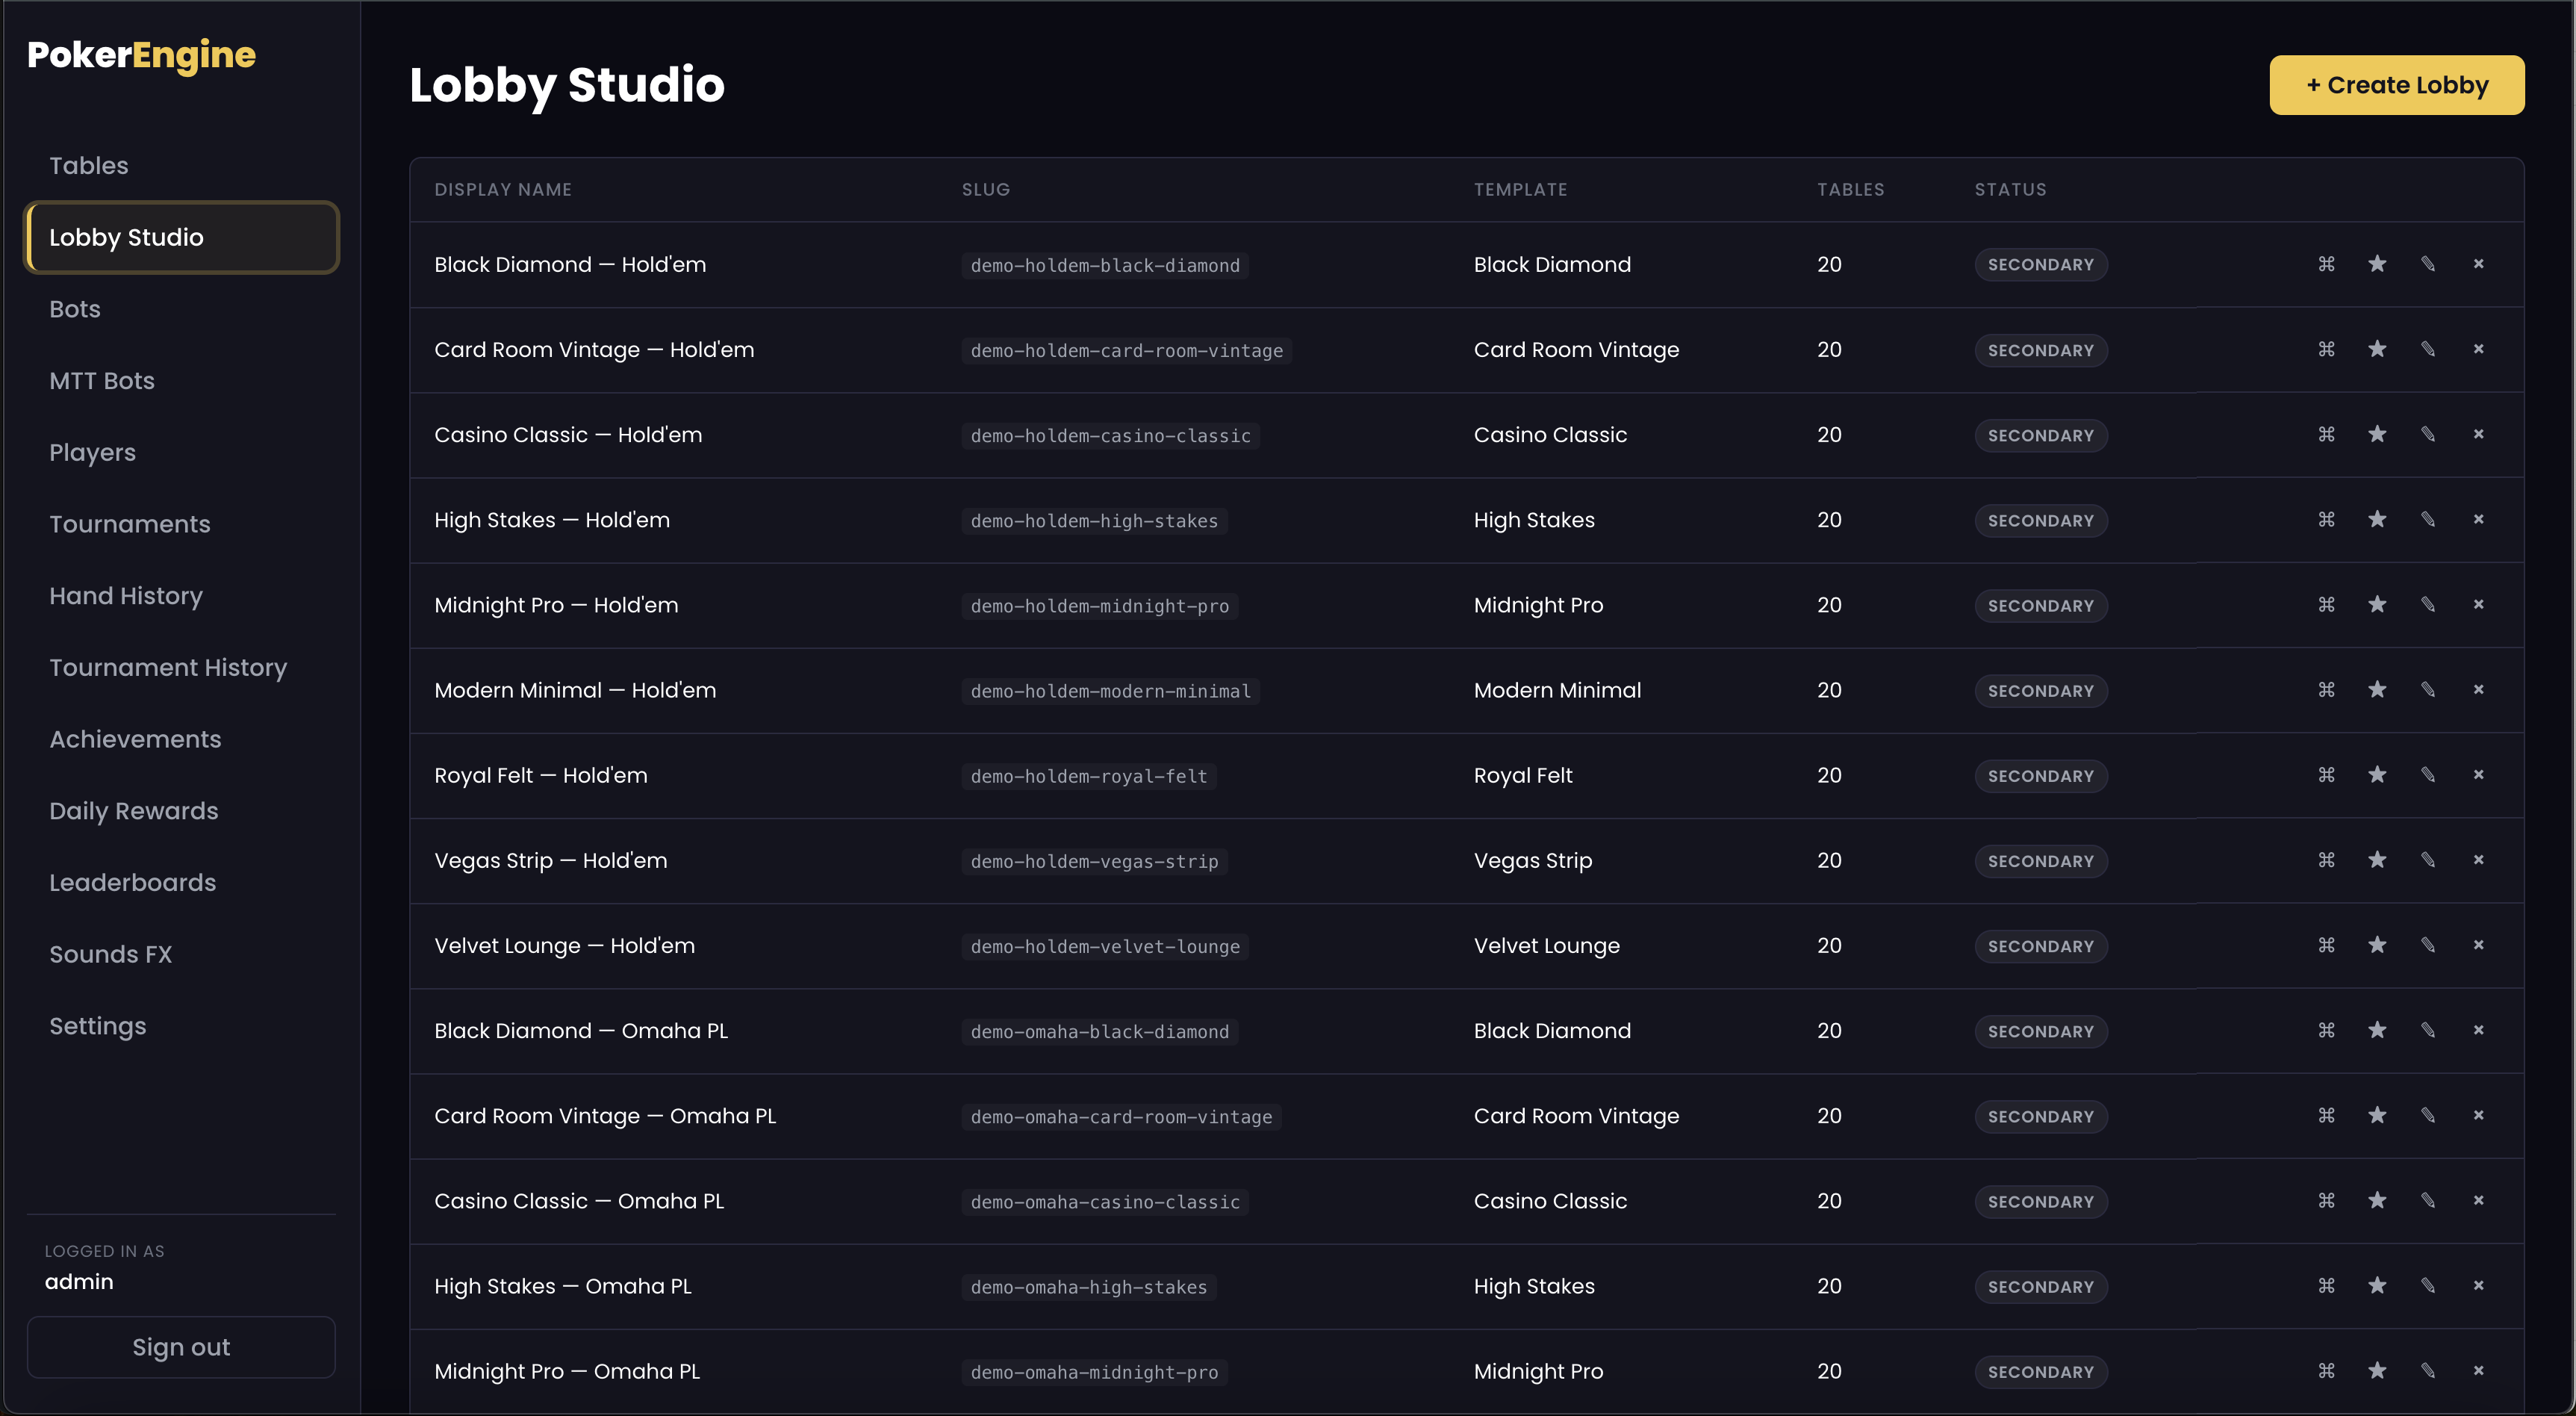Navigate to Players
Viewport: 2576px width, 1416px height.
tap(181, 452)
